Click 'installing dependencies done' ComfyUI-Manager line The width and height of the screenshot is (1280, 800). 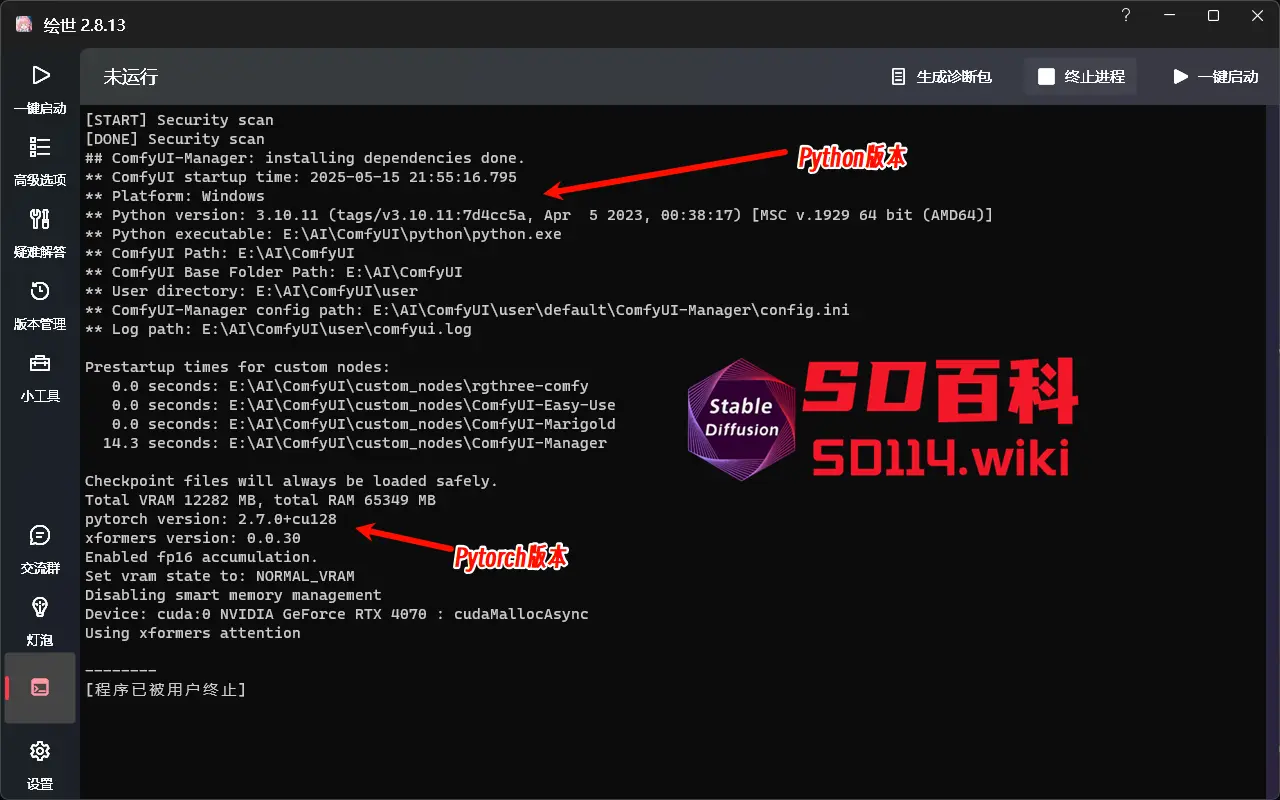tap(305, 158)
